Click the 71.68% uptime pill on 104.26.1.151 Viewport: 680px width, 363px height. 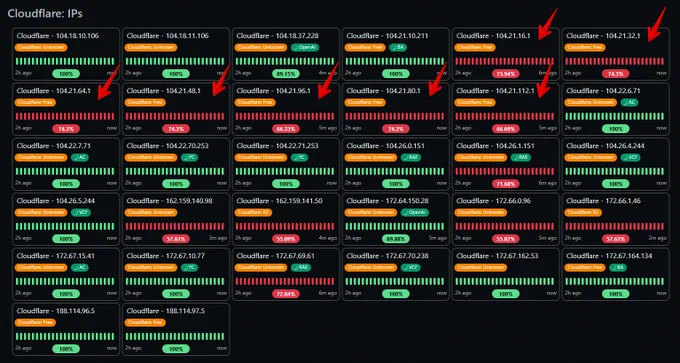[506, 184]
